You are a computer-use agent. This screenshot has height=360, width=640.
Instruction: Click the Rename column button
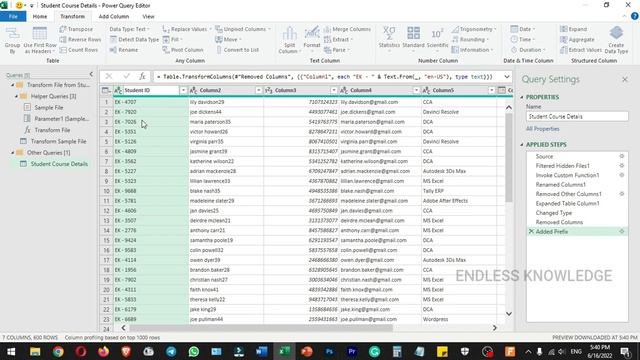(x=124, y=50)
